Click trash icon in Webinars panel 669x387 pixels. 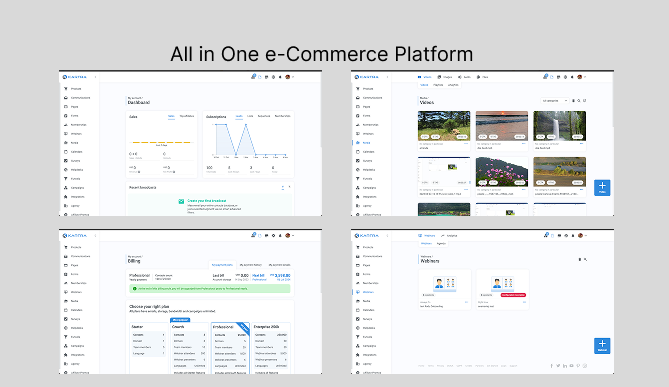point(579,259)
